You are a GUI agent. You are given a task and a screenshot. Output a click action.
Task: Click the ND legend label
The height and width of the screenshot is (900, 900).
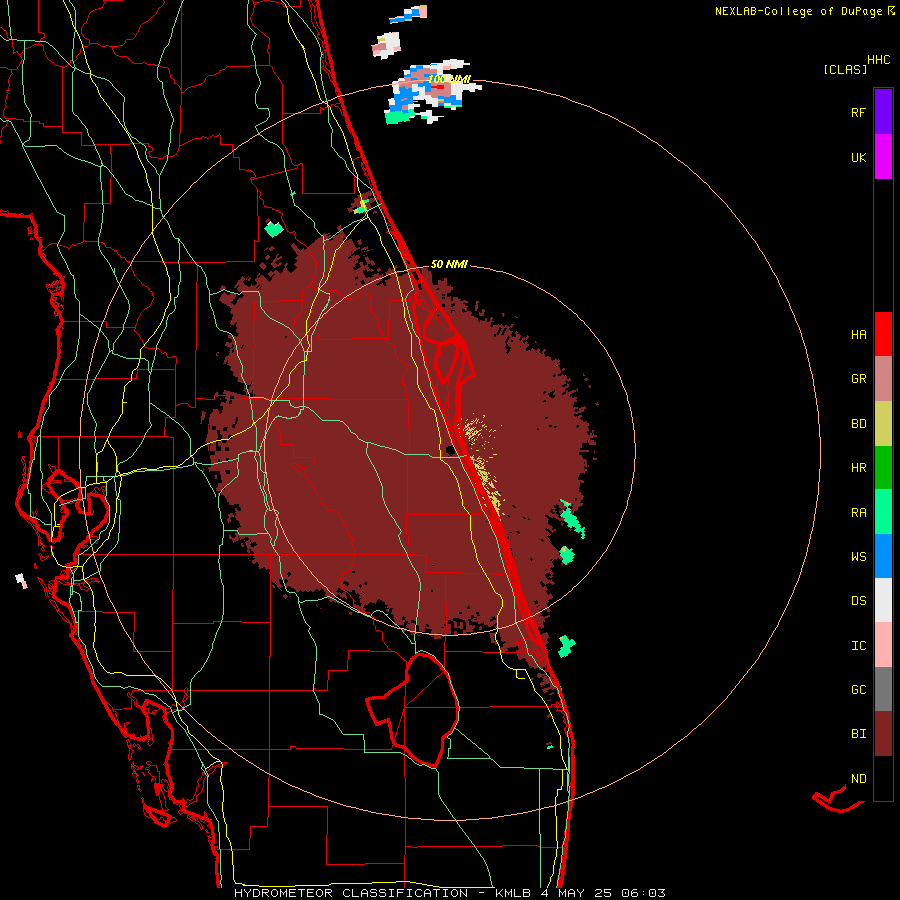click(858, 779)
